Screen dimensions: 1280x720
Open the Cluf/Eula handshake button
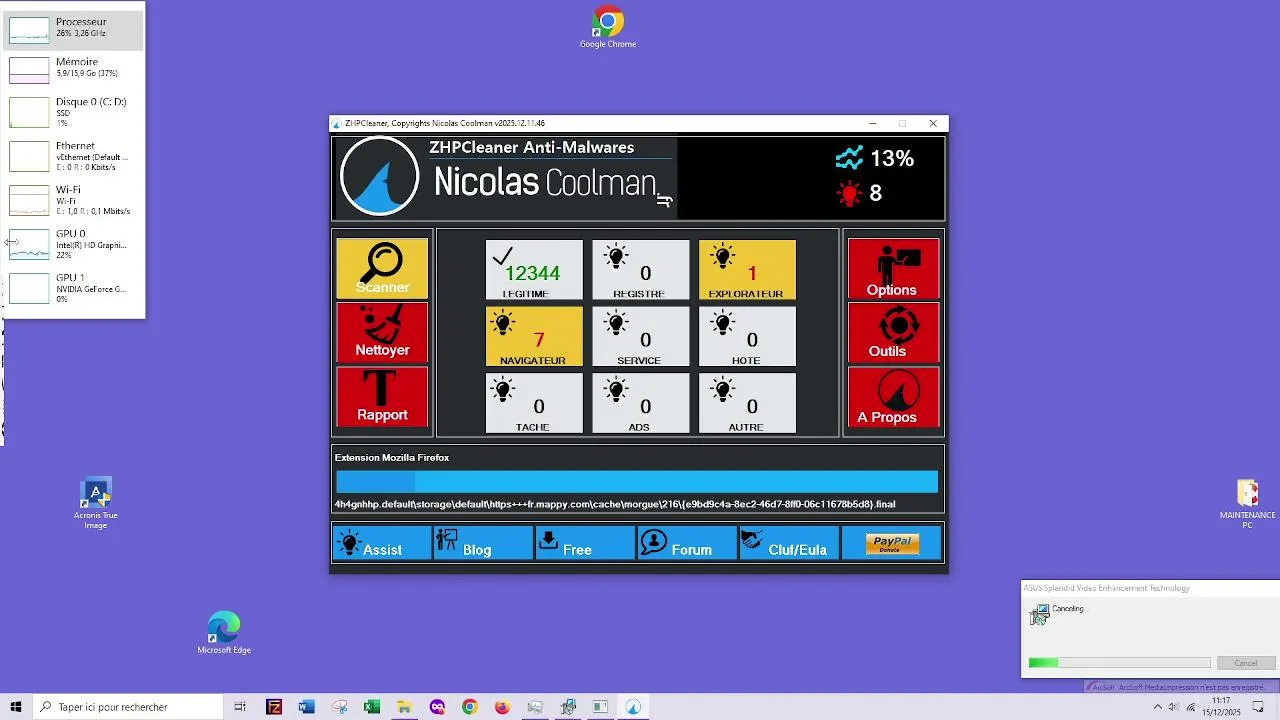pos(789,543)
